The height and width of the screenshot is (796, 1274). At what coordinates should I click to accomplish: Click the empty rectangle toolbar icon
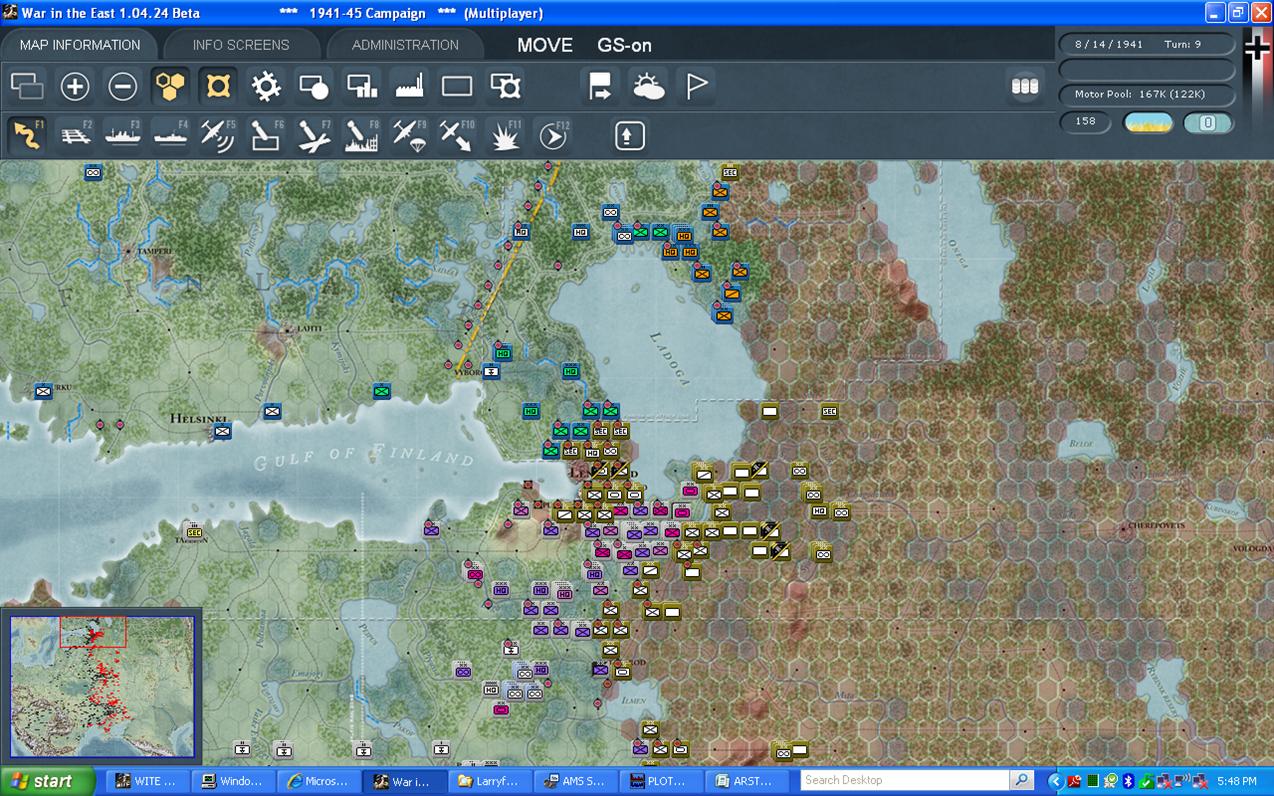click(457, 87)
